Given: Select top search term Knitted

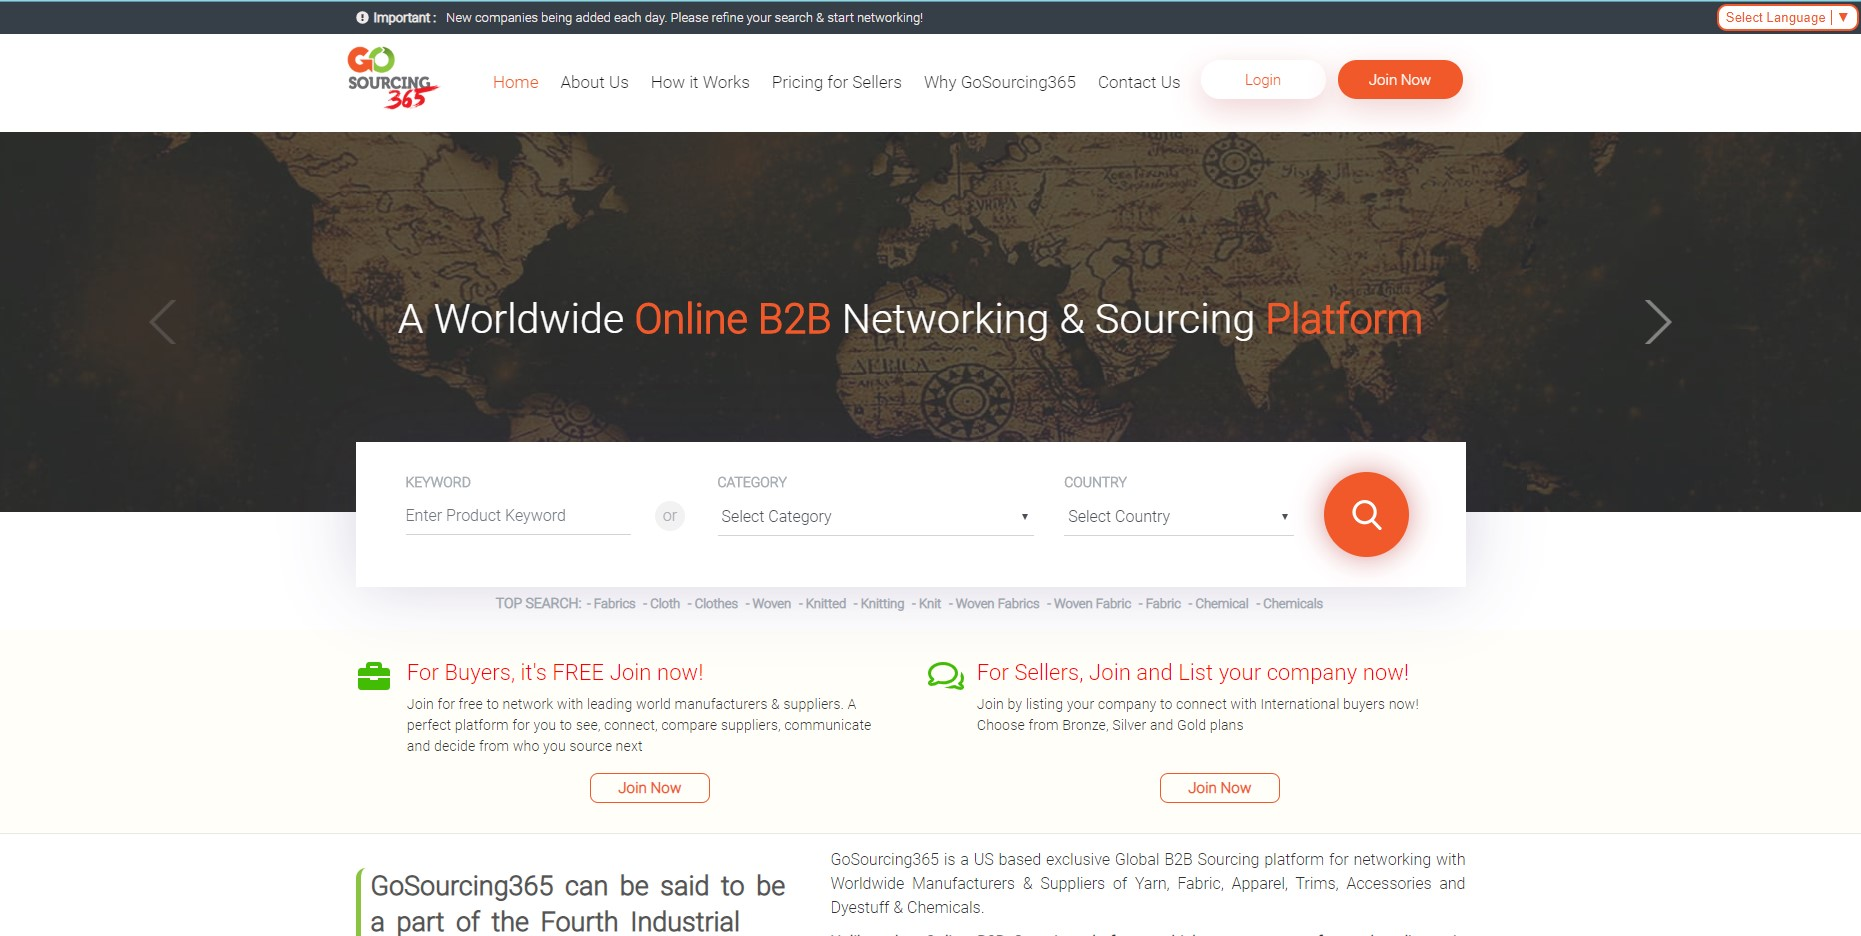Looking at the screenshot, I should pyautogui.click(x=826, y=604).
